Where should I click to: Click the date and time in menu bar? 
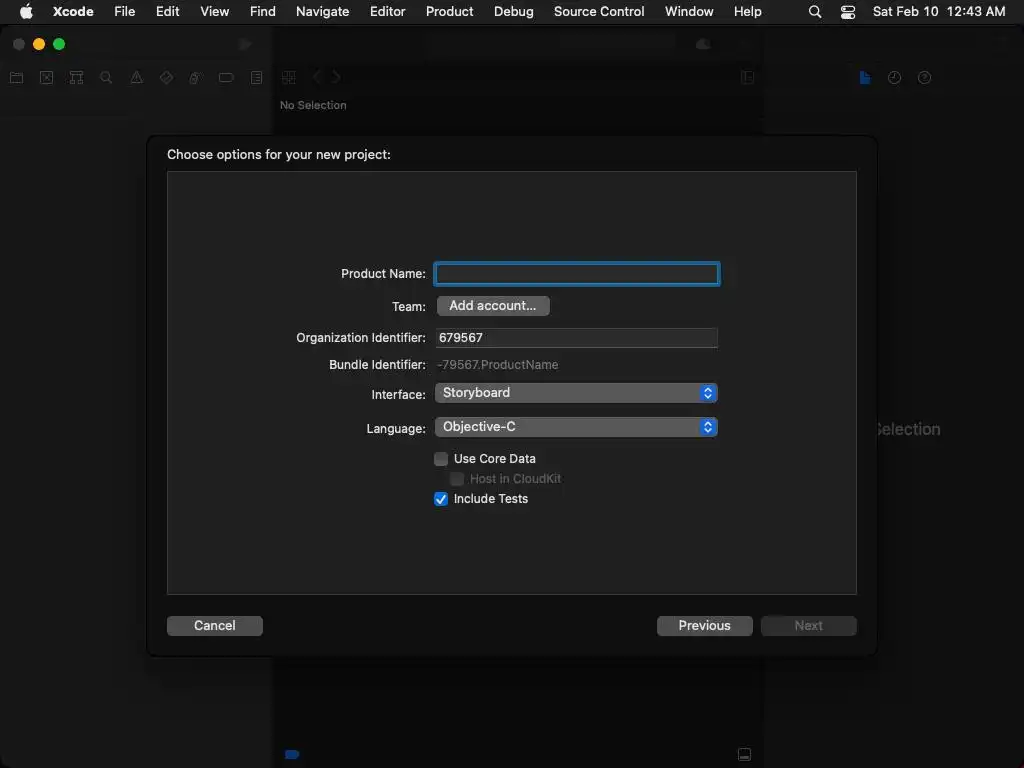point(938,12)
